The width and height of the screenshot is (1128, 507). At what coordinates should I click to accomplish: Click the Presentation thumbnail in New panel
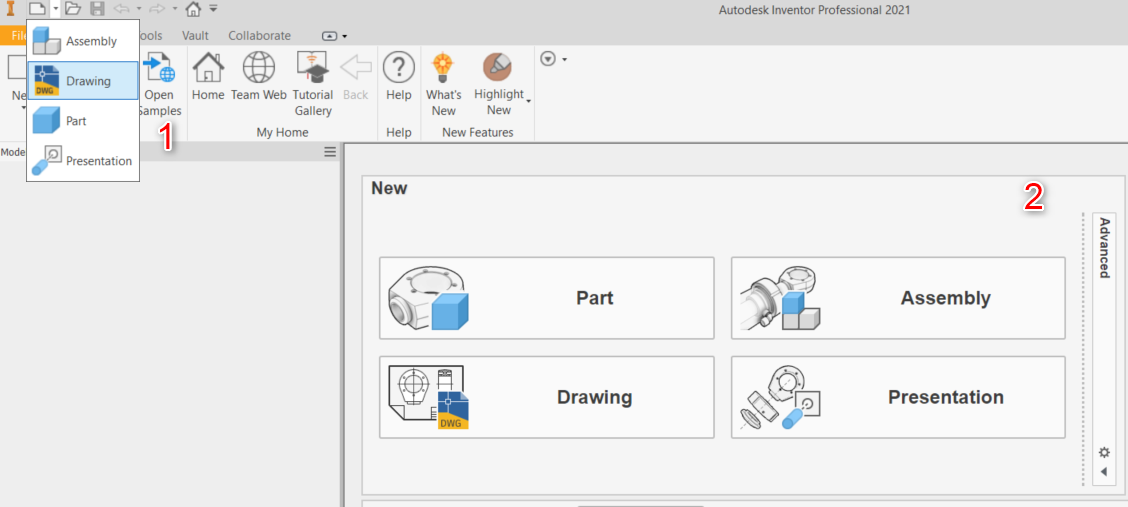point(780,397)
